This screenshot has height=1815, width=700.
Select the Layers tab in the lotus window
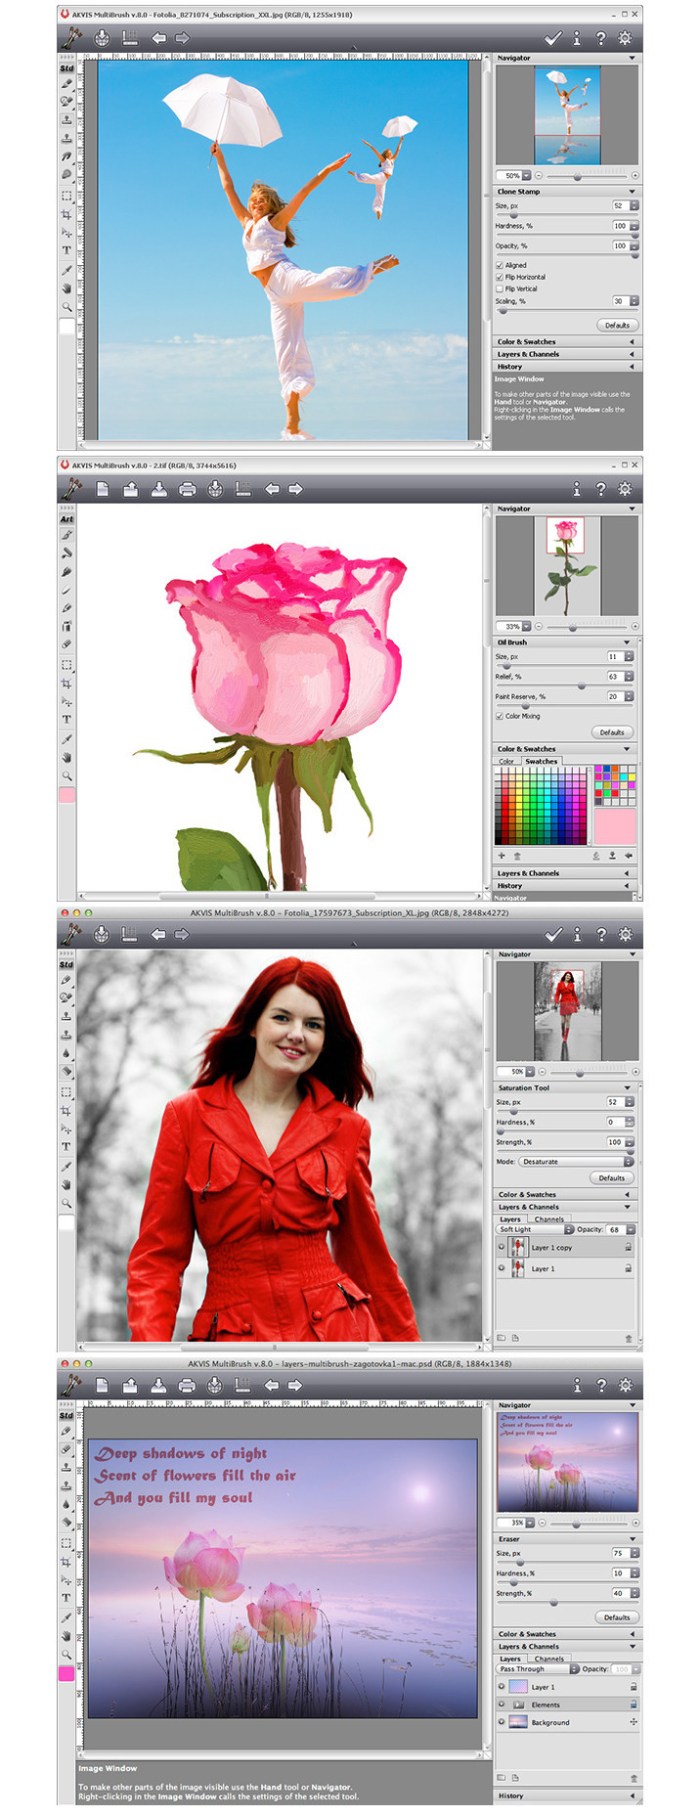click(510, 1658)
